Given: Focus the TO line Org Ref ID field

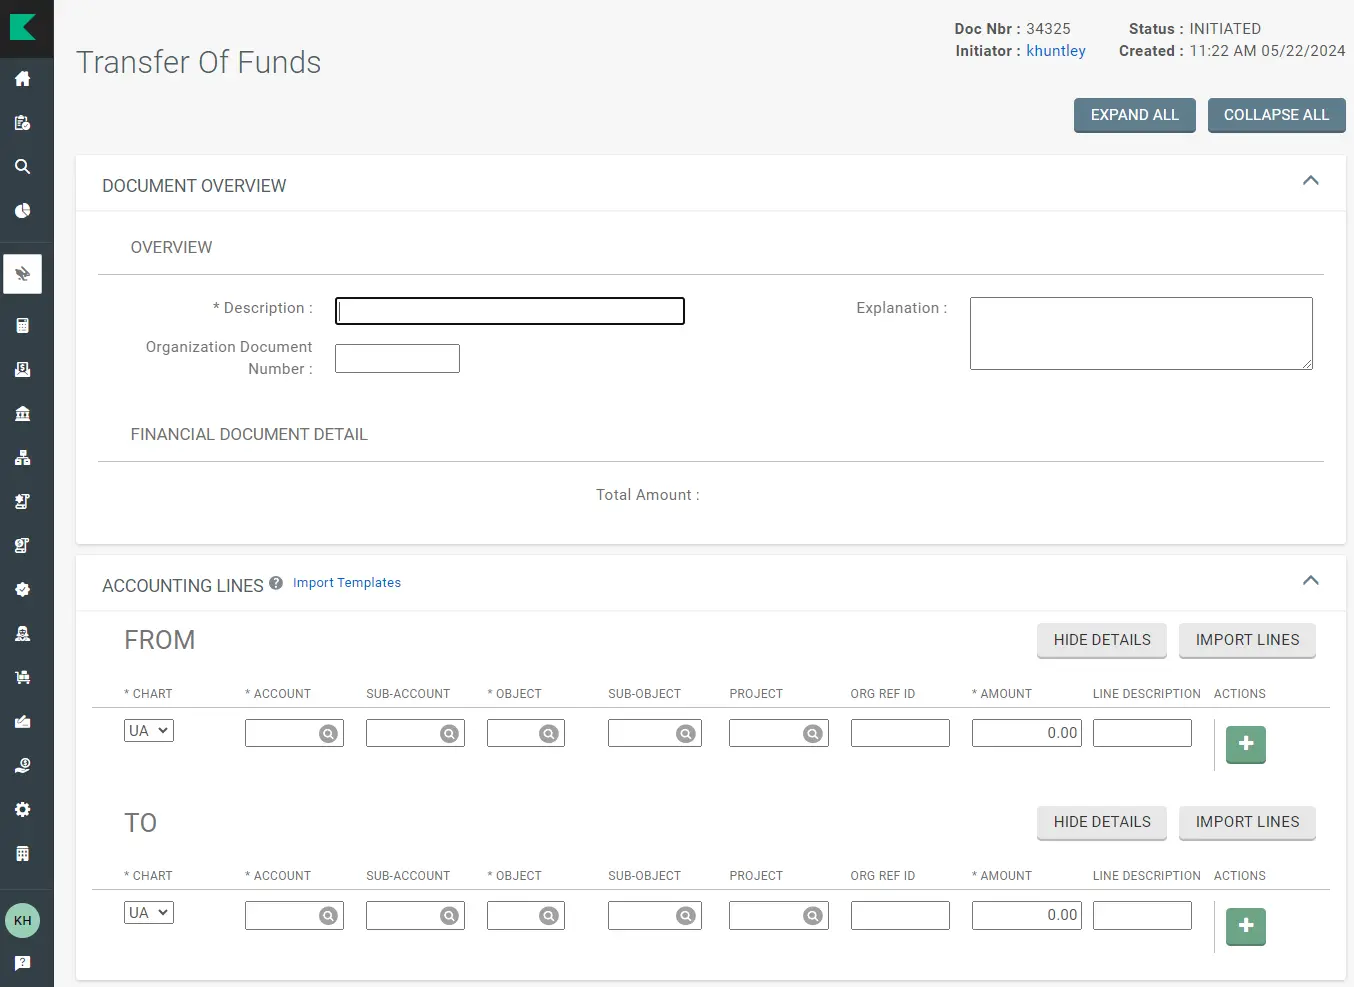Looking at the screenshot, I should (900, 915).
